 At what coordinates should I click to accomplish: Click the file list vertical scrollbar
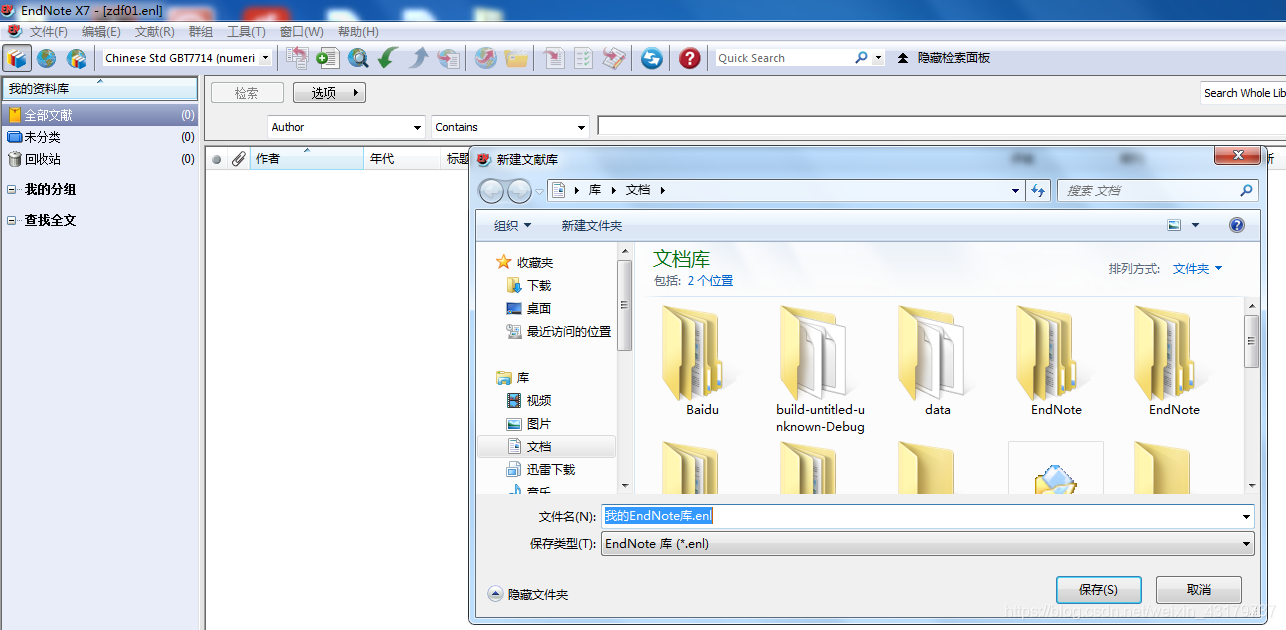pyautogui.click(x=1251, y=395)
